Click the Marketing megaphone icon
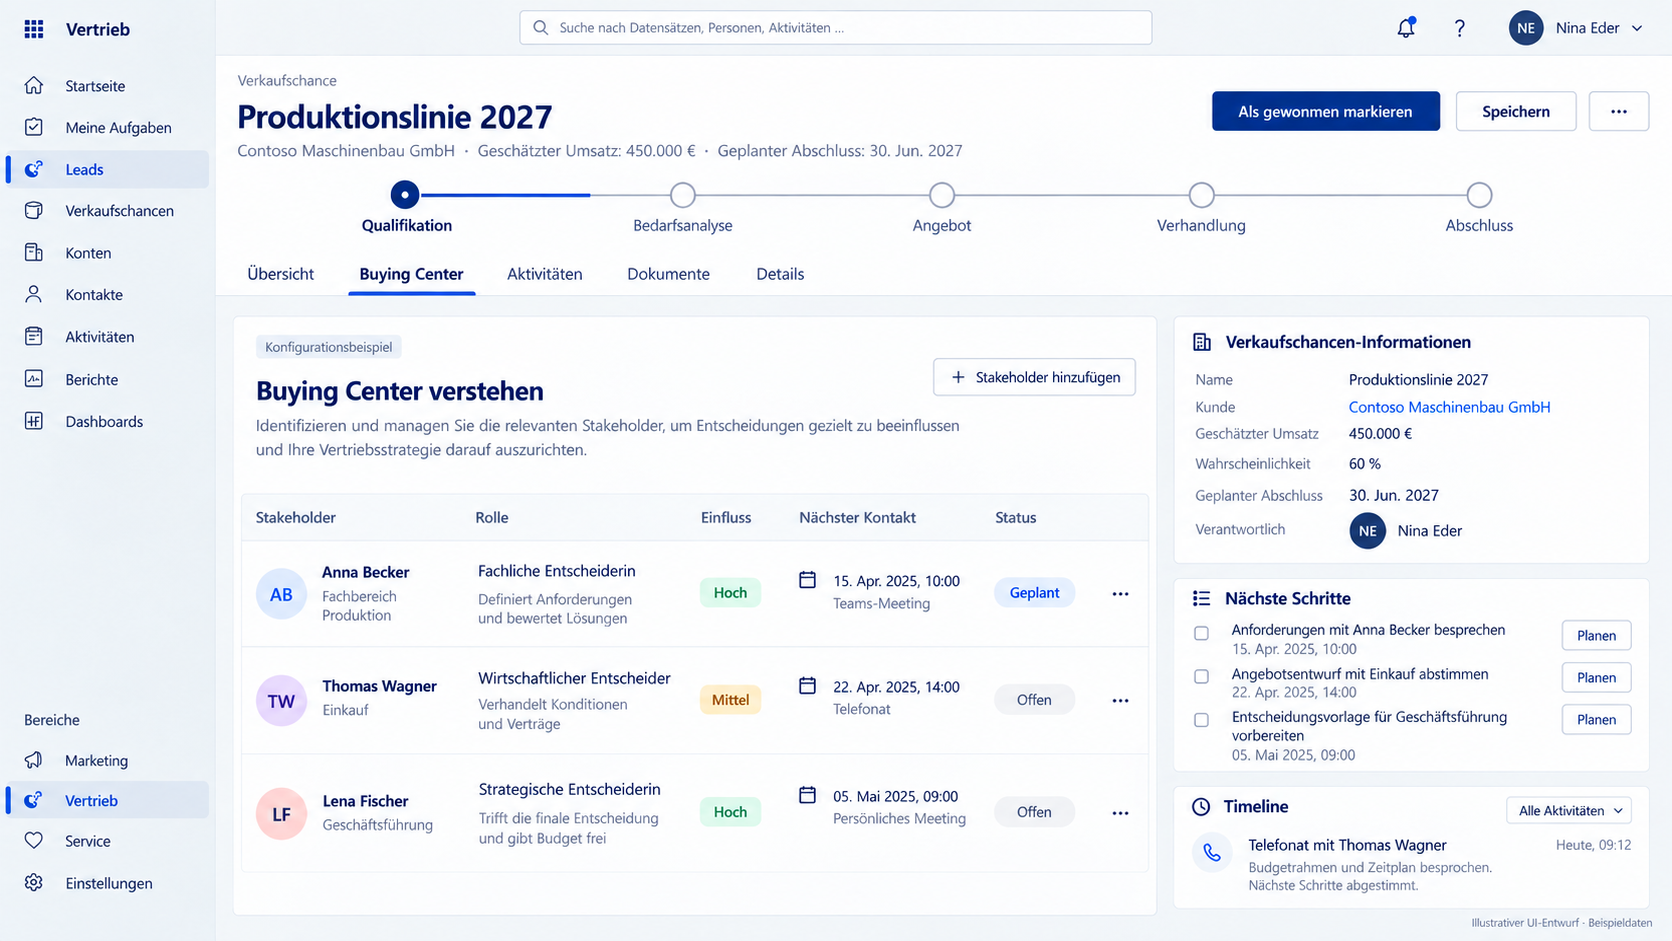 34,760
